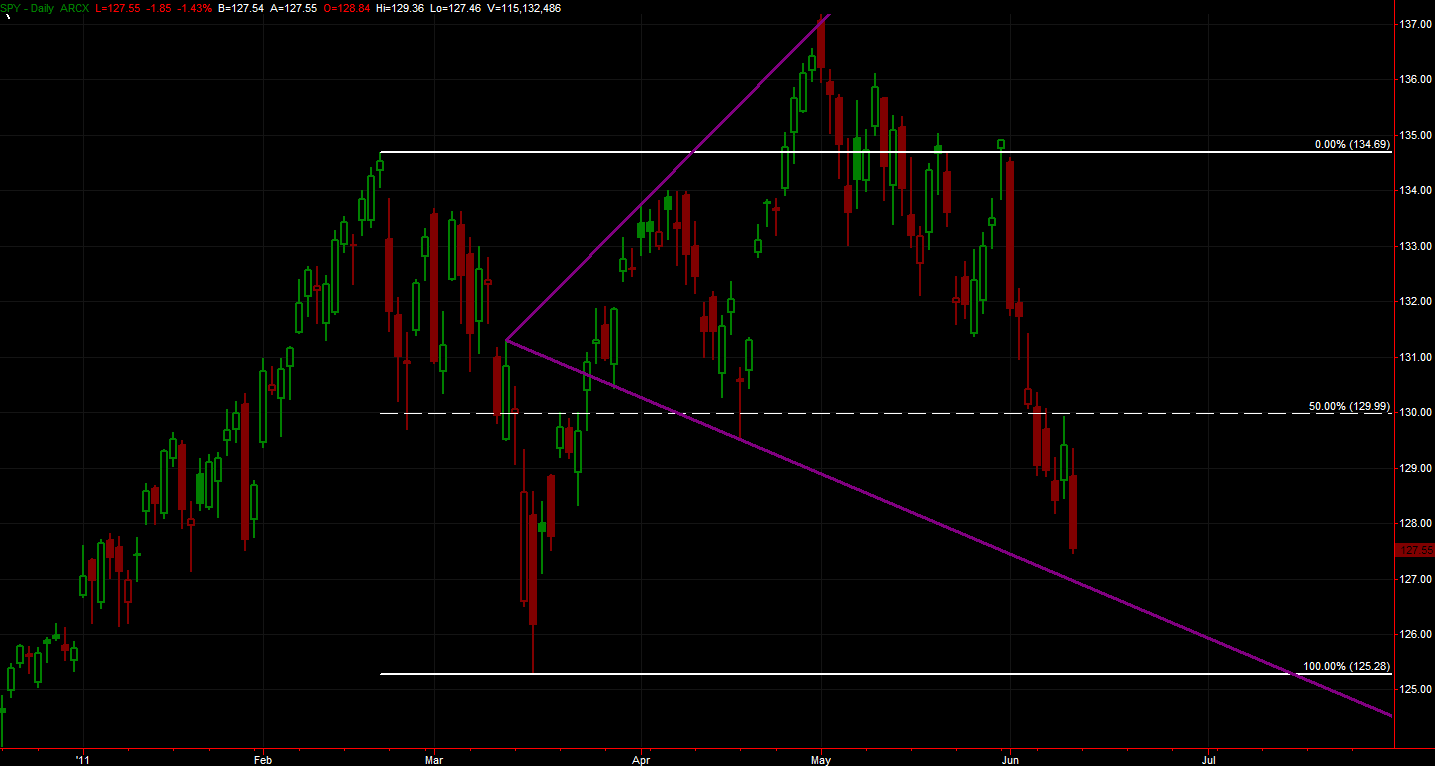1435x766 pixels.
Task: Click the May label on time axis
Action: (x=821, y=759)
